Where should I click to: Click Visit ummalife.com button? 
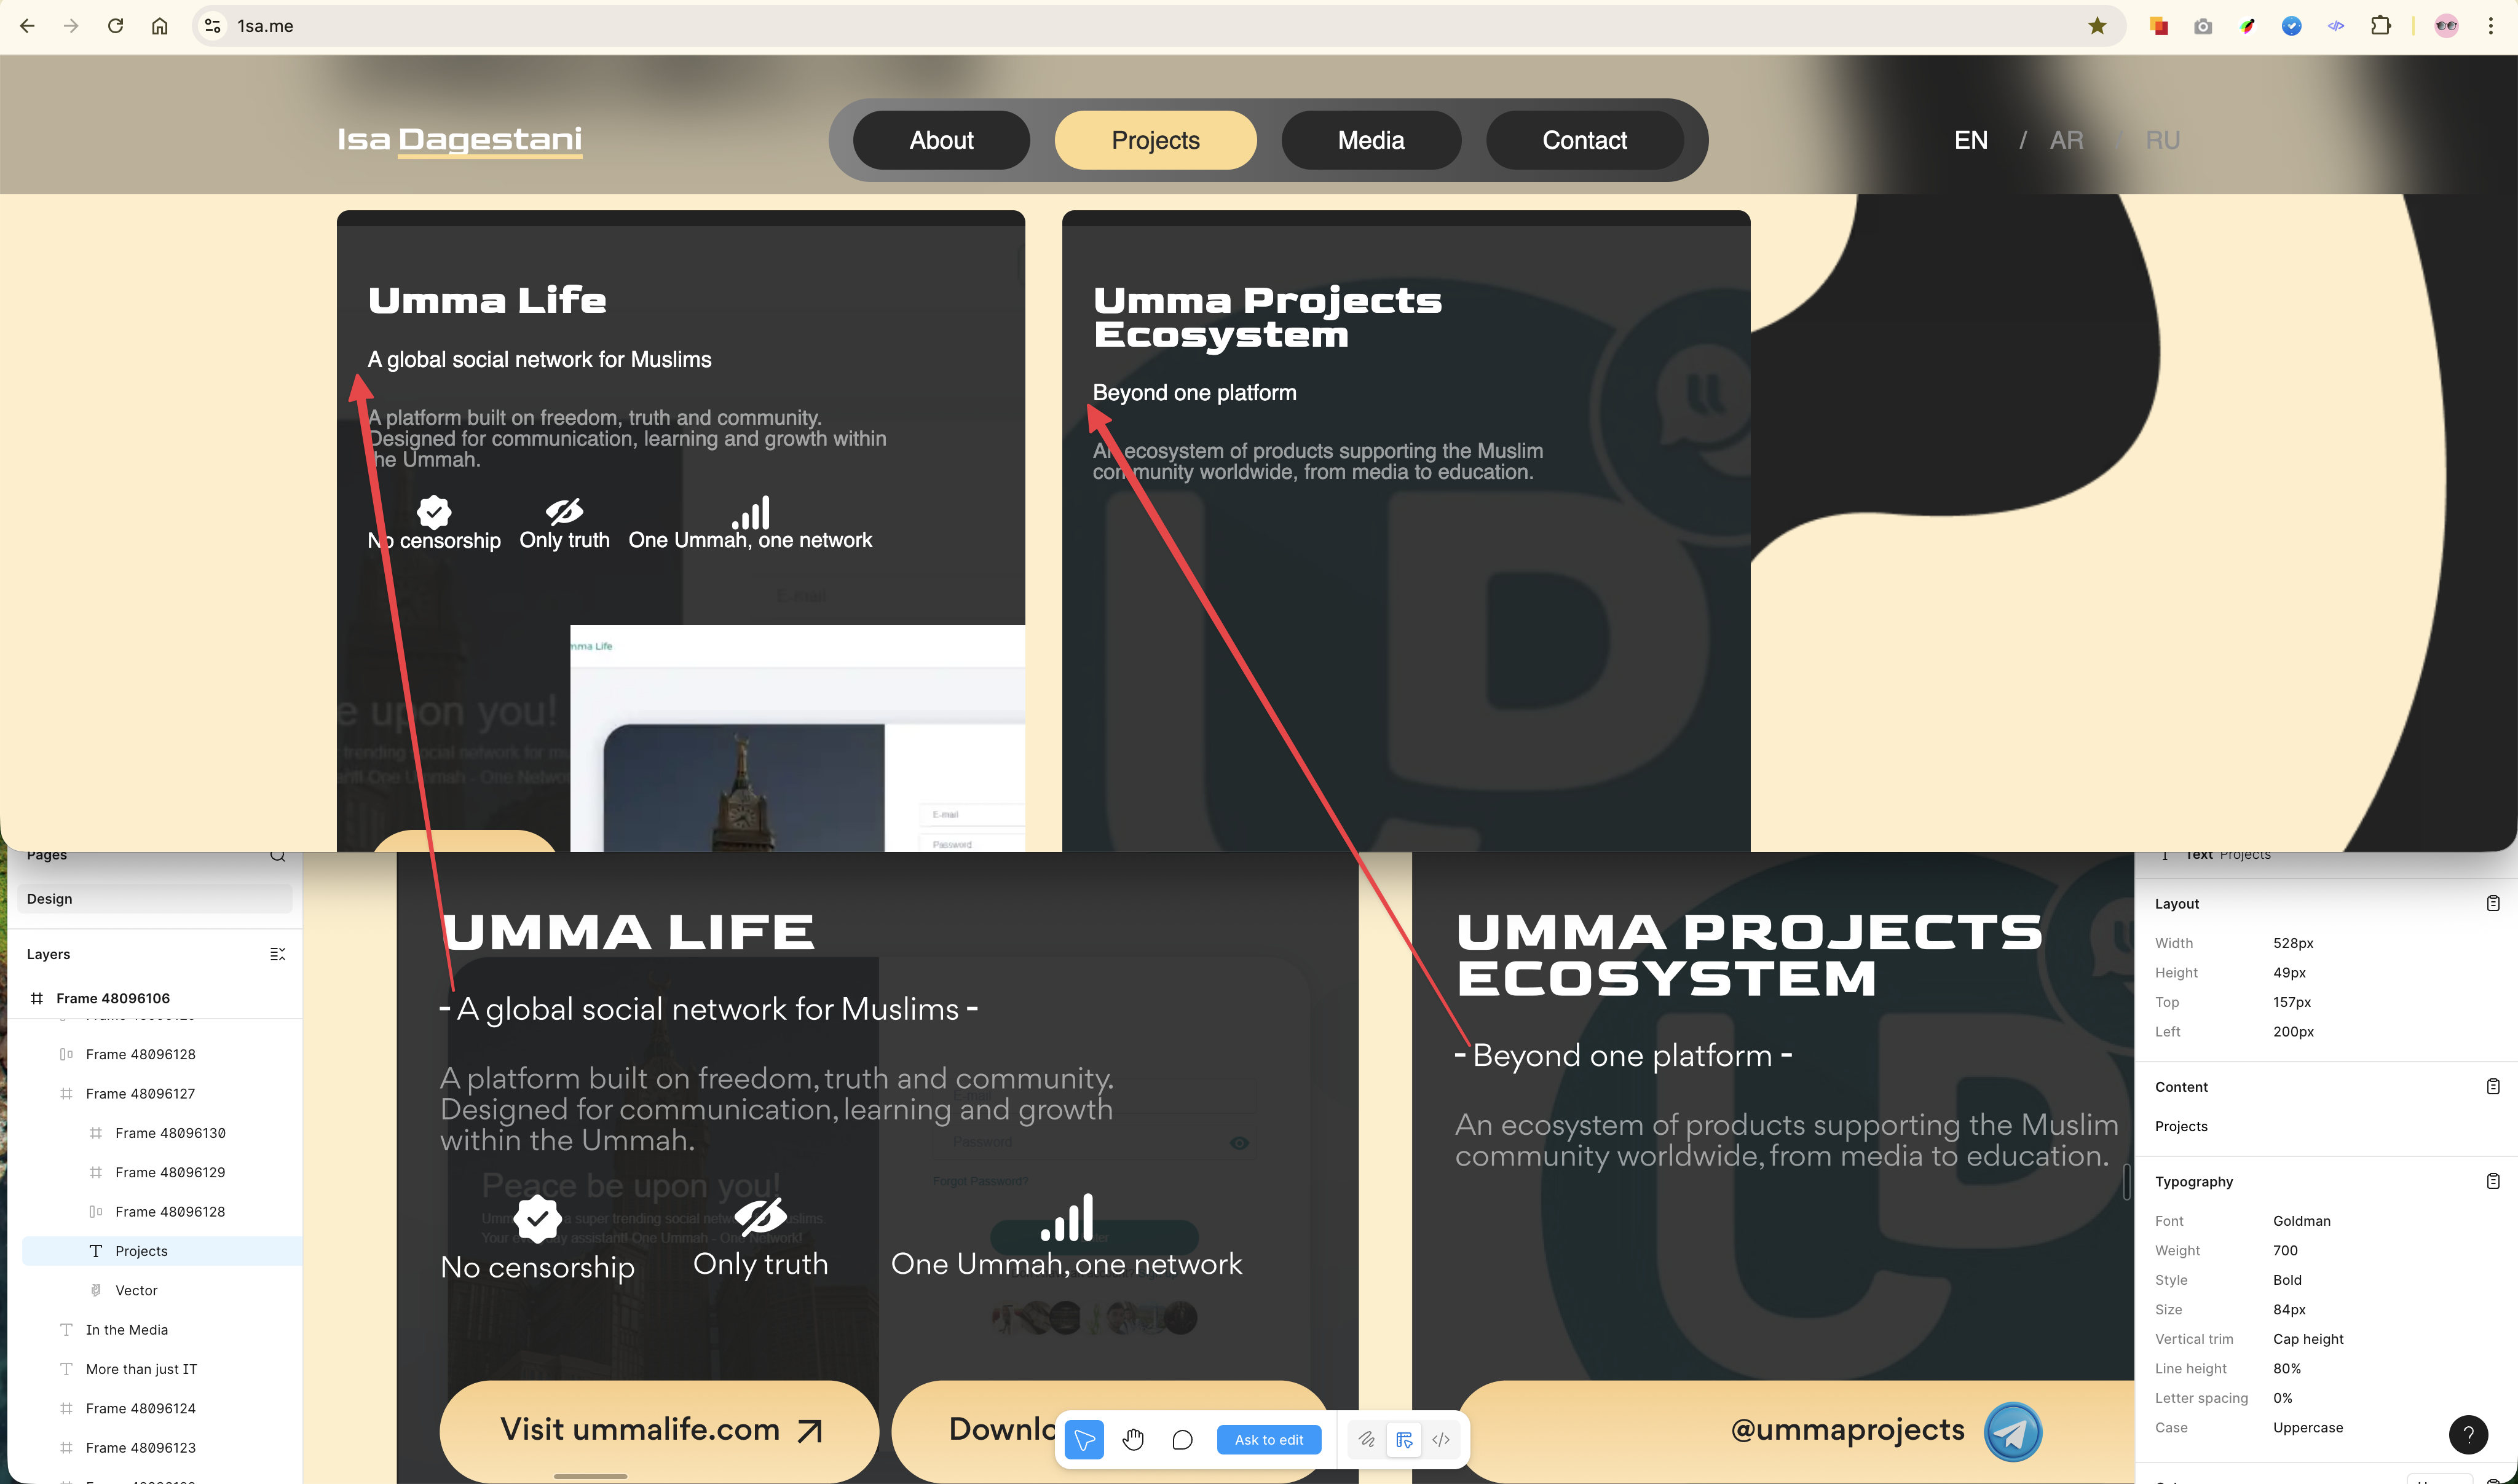coord(660,1430)
